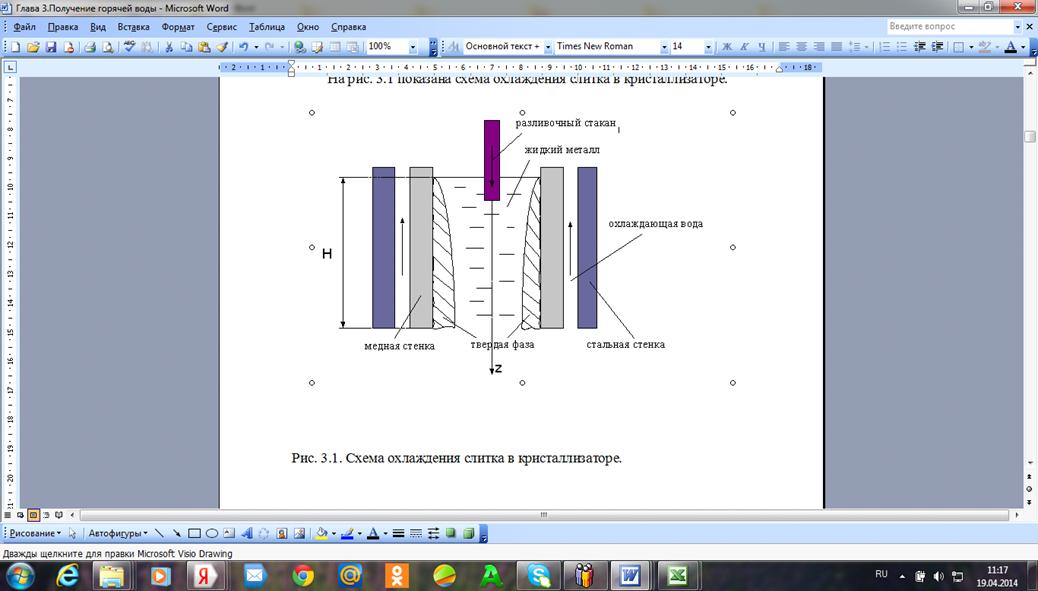Open the Print Preview icon
Screen dimensions: 1038x591
[107, 47]
